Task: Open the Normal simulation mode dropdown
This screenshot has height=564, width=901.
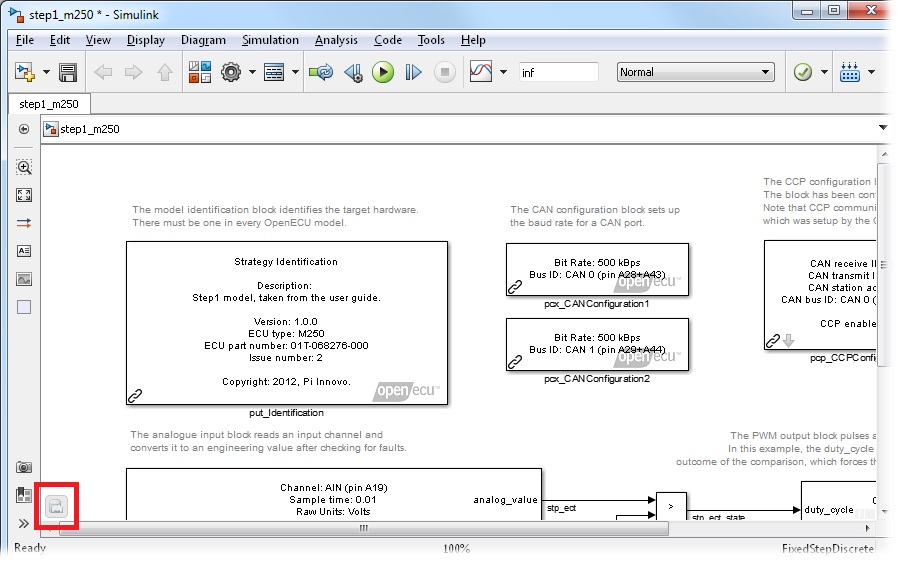Action: click(695, 72)
